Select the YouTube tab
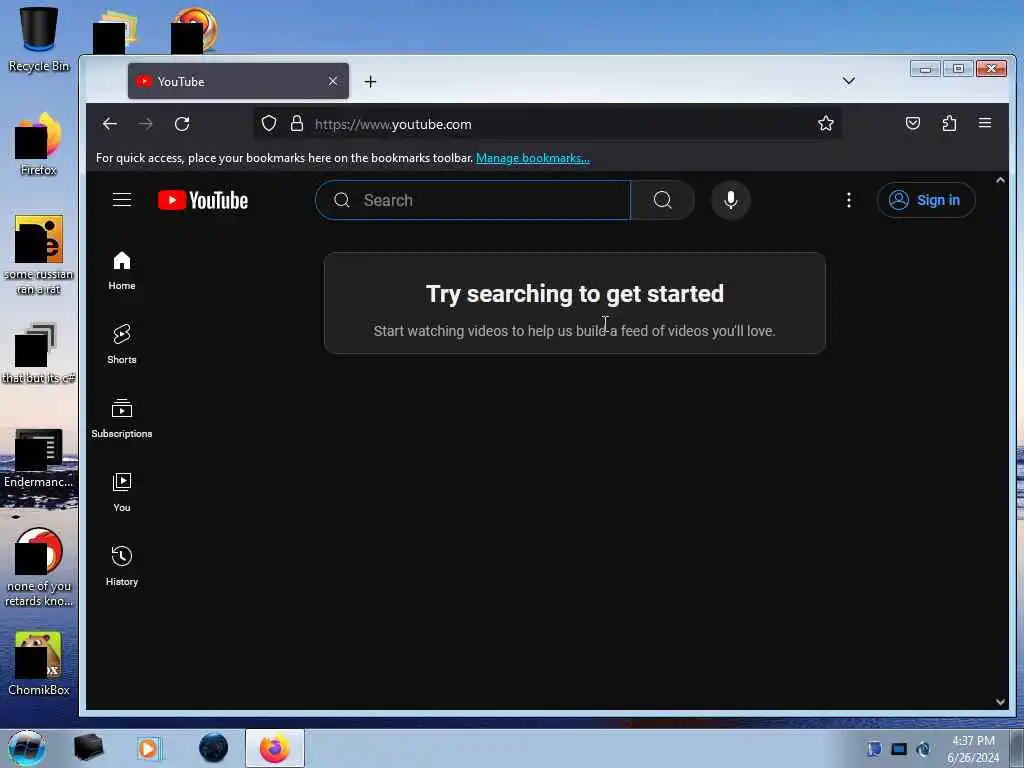This screenshot has width=1024, height=768. pos(238,82)
